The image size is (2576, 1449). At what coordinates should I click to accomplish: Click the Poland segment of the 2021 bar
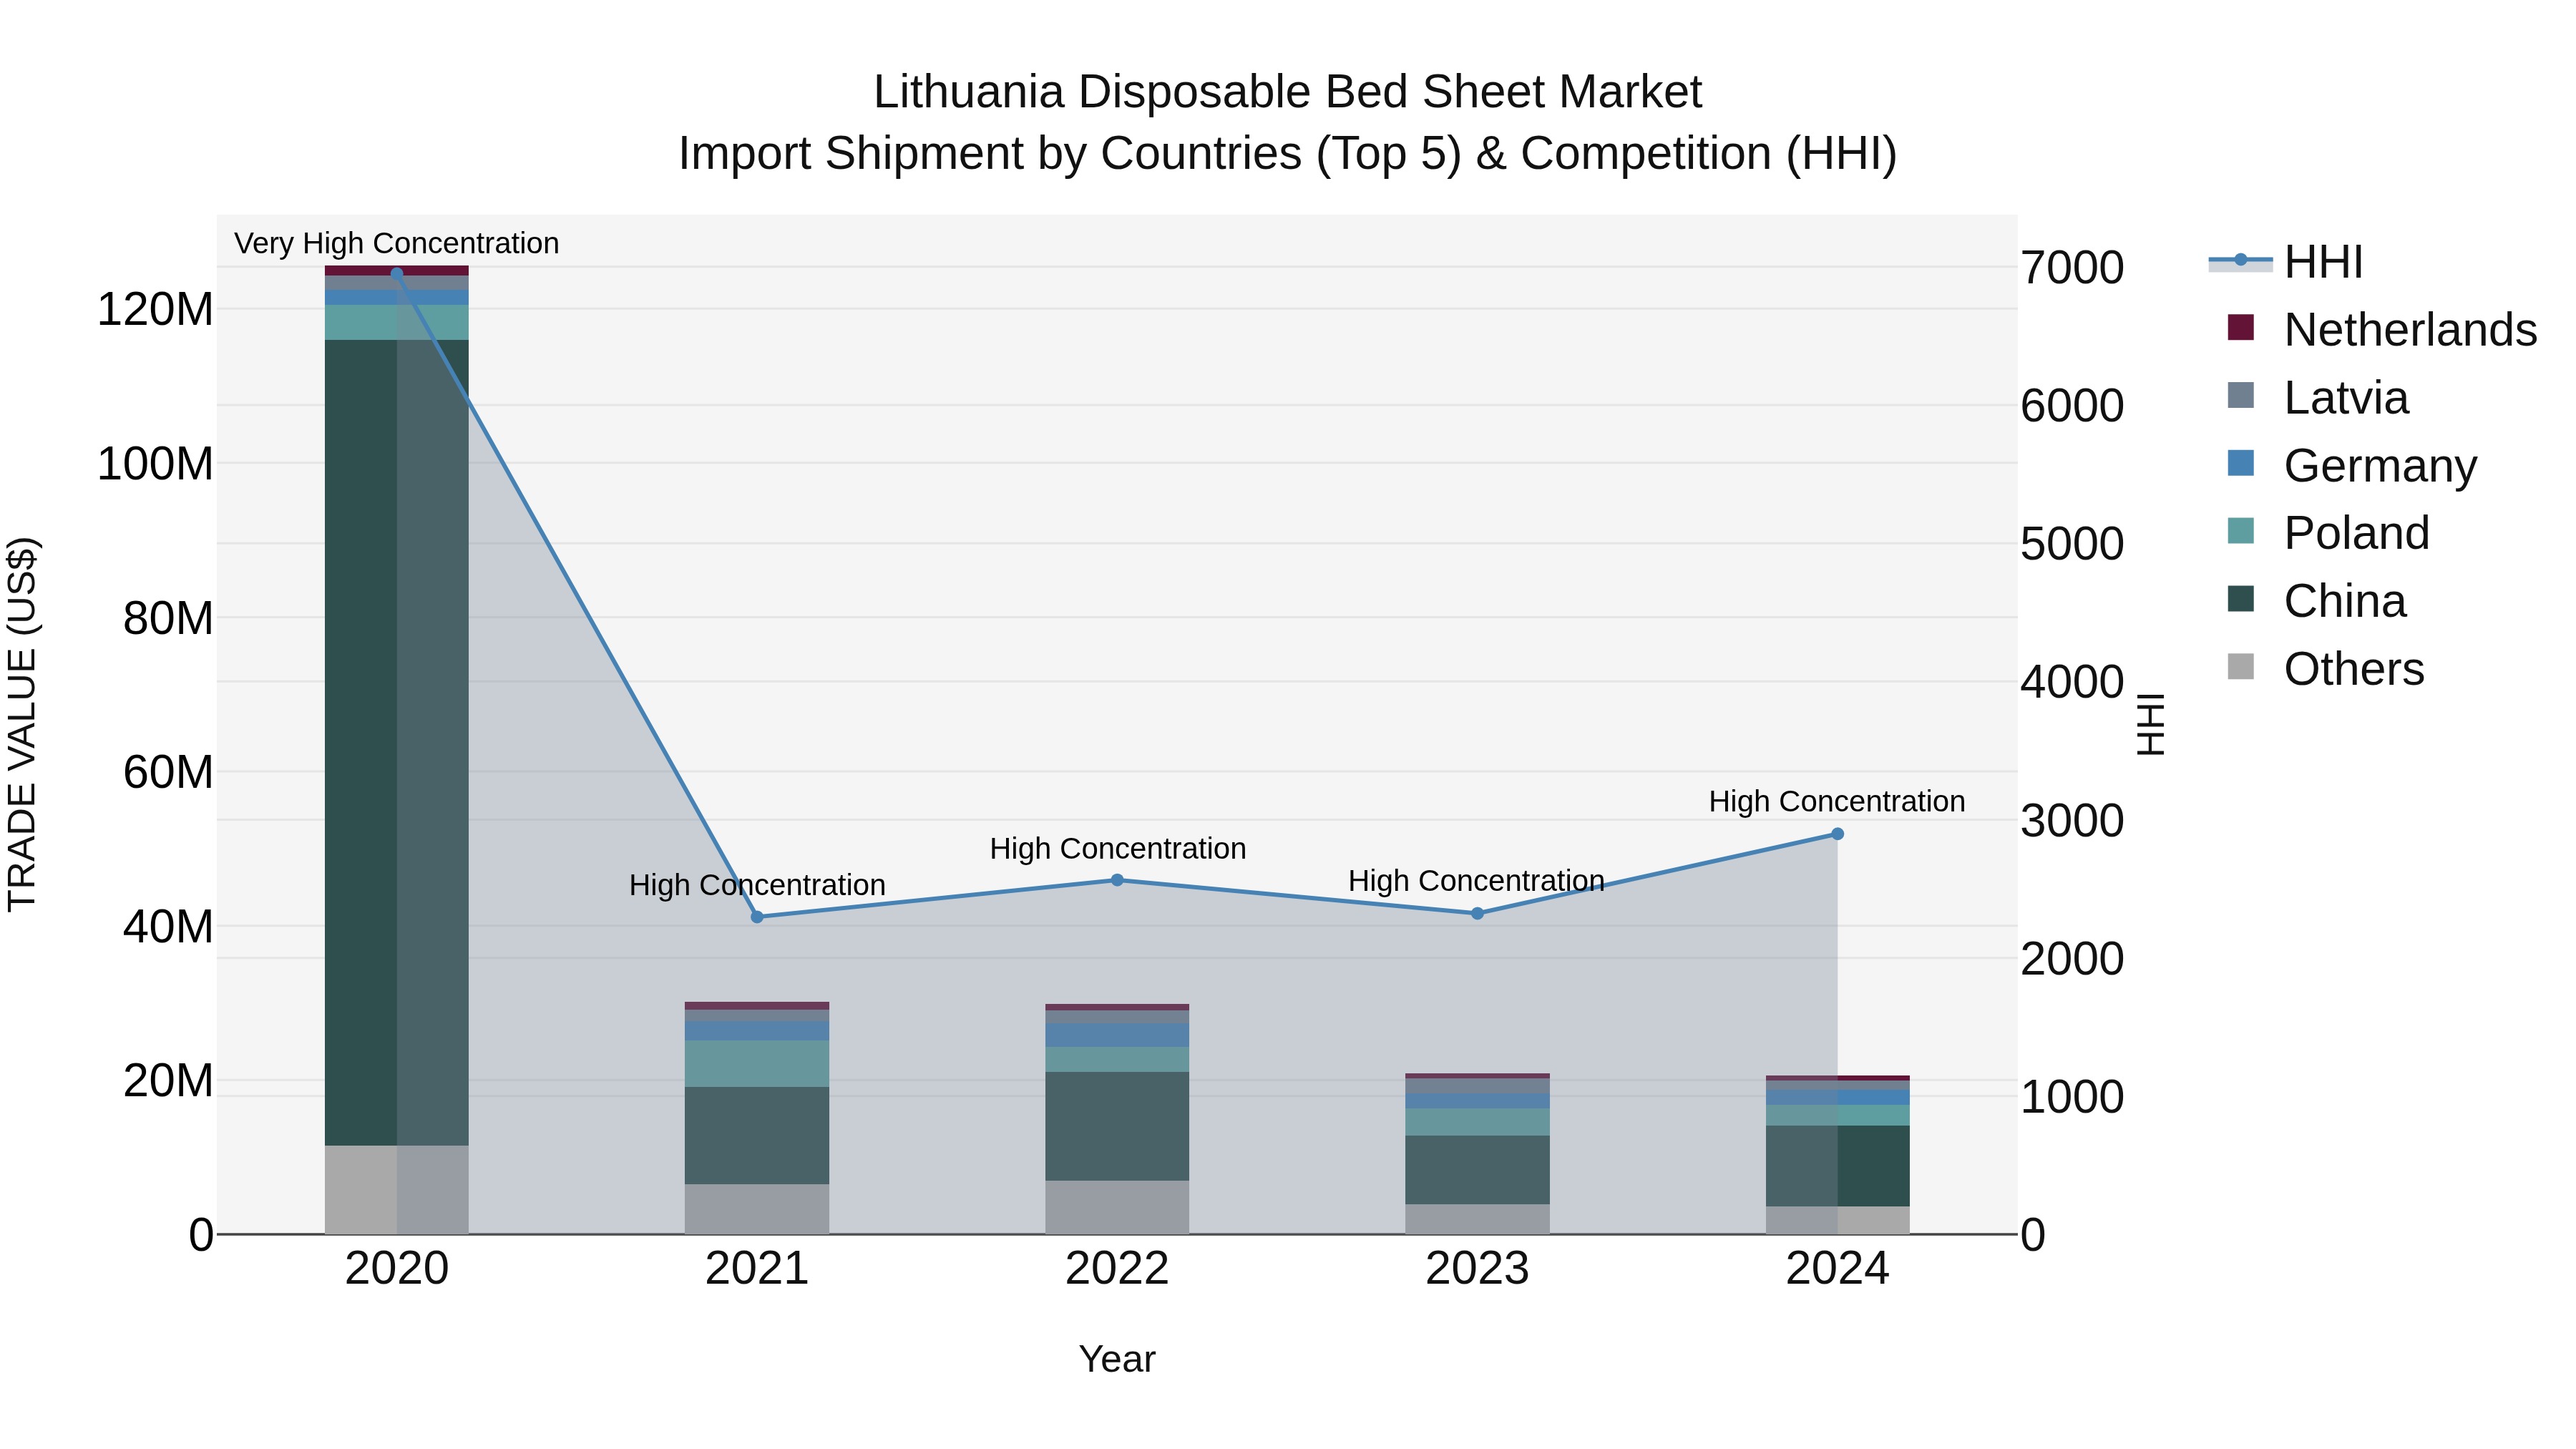(757, 1063)
